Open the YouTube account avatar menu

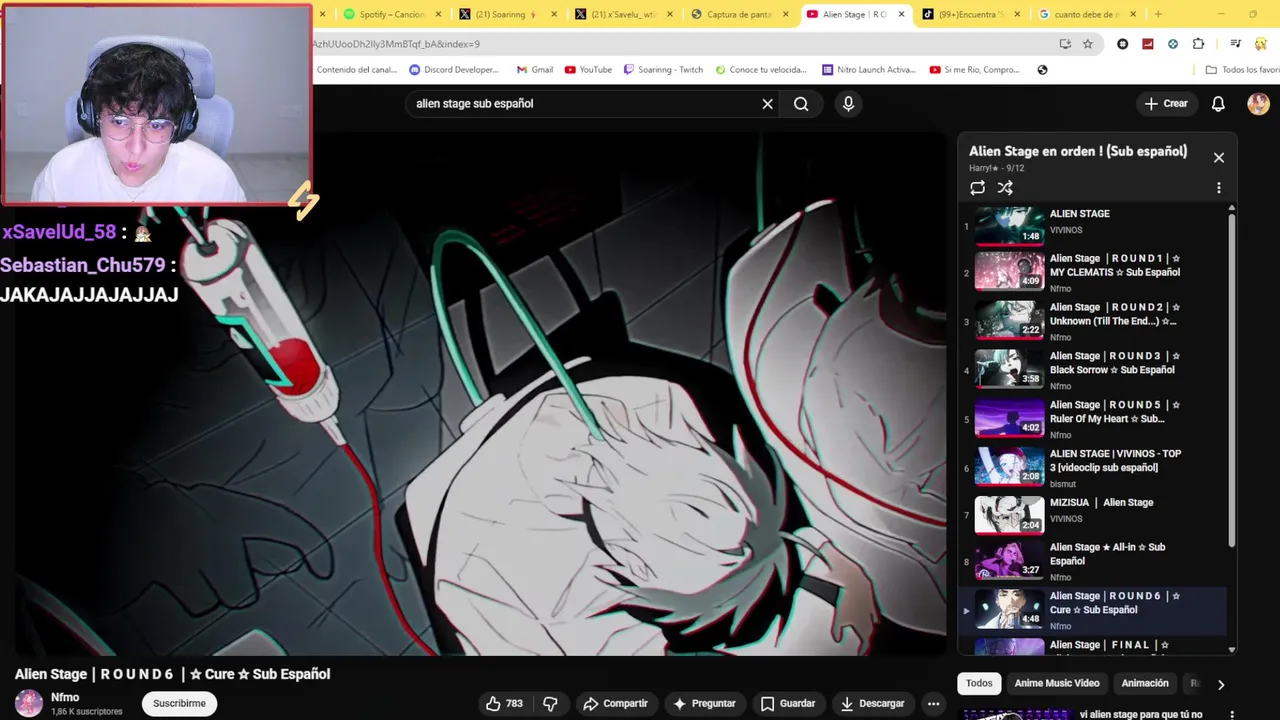pyautogui.click(x=1258, y=104)
